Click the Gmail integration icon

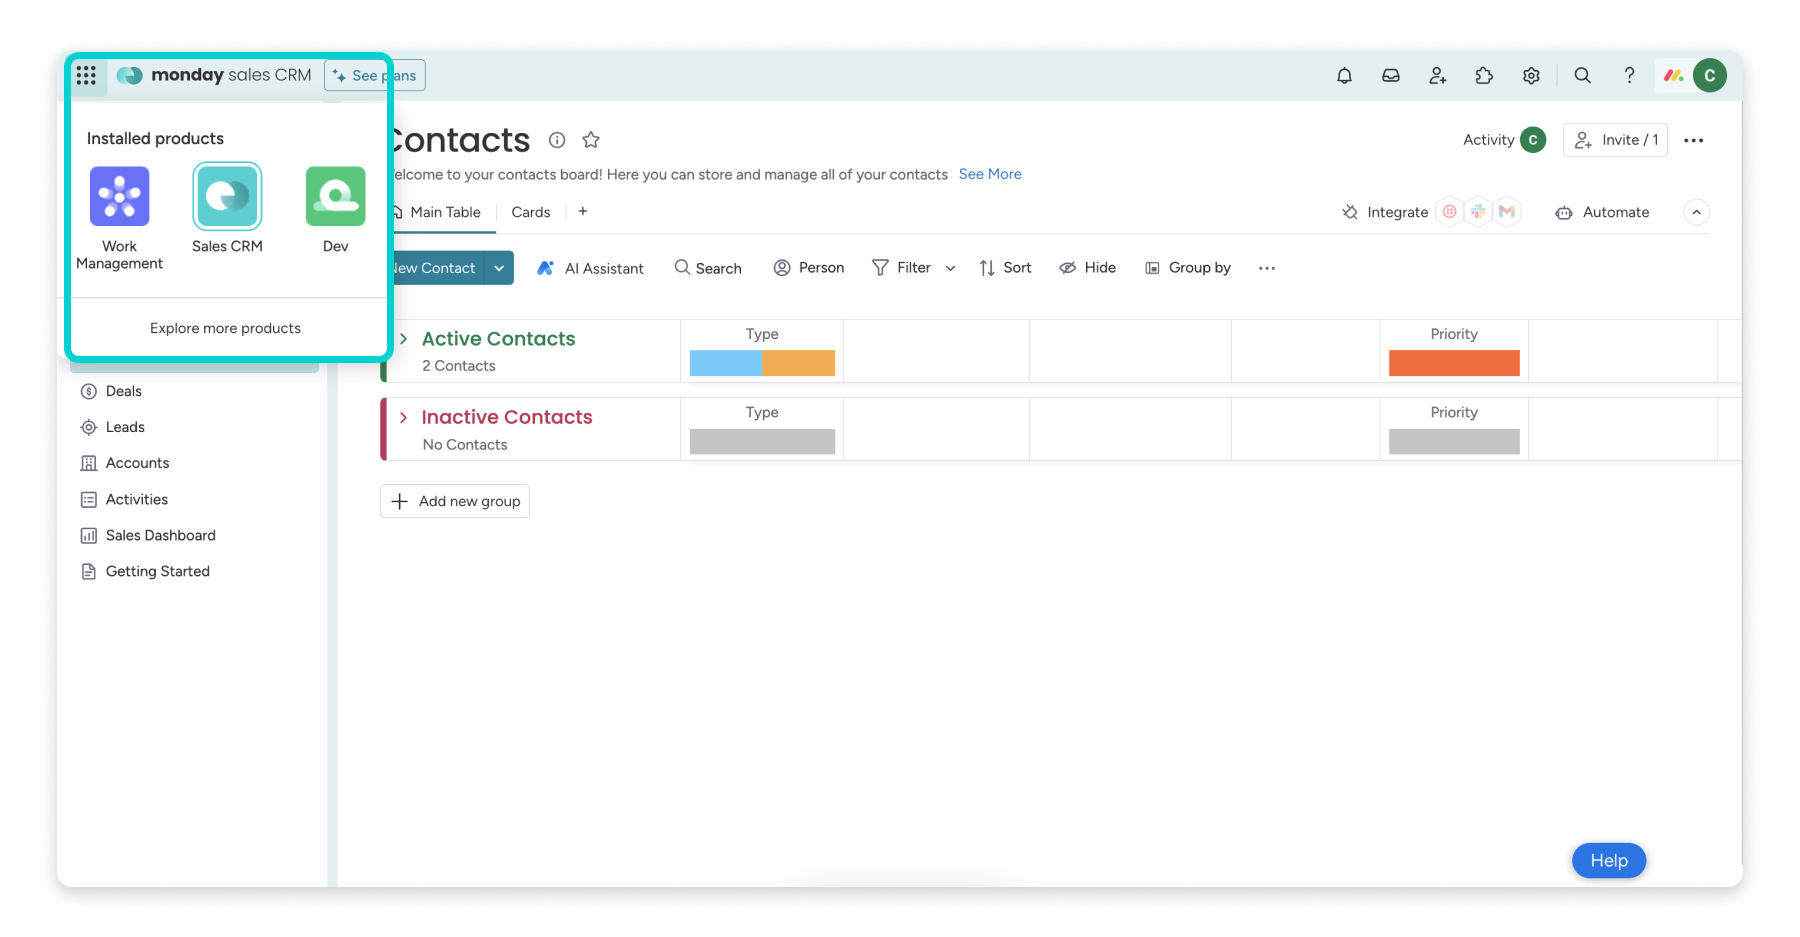[1507, 211]
